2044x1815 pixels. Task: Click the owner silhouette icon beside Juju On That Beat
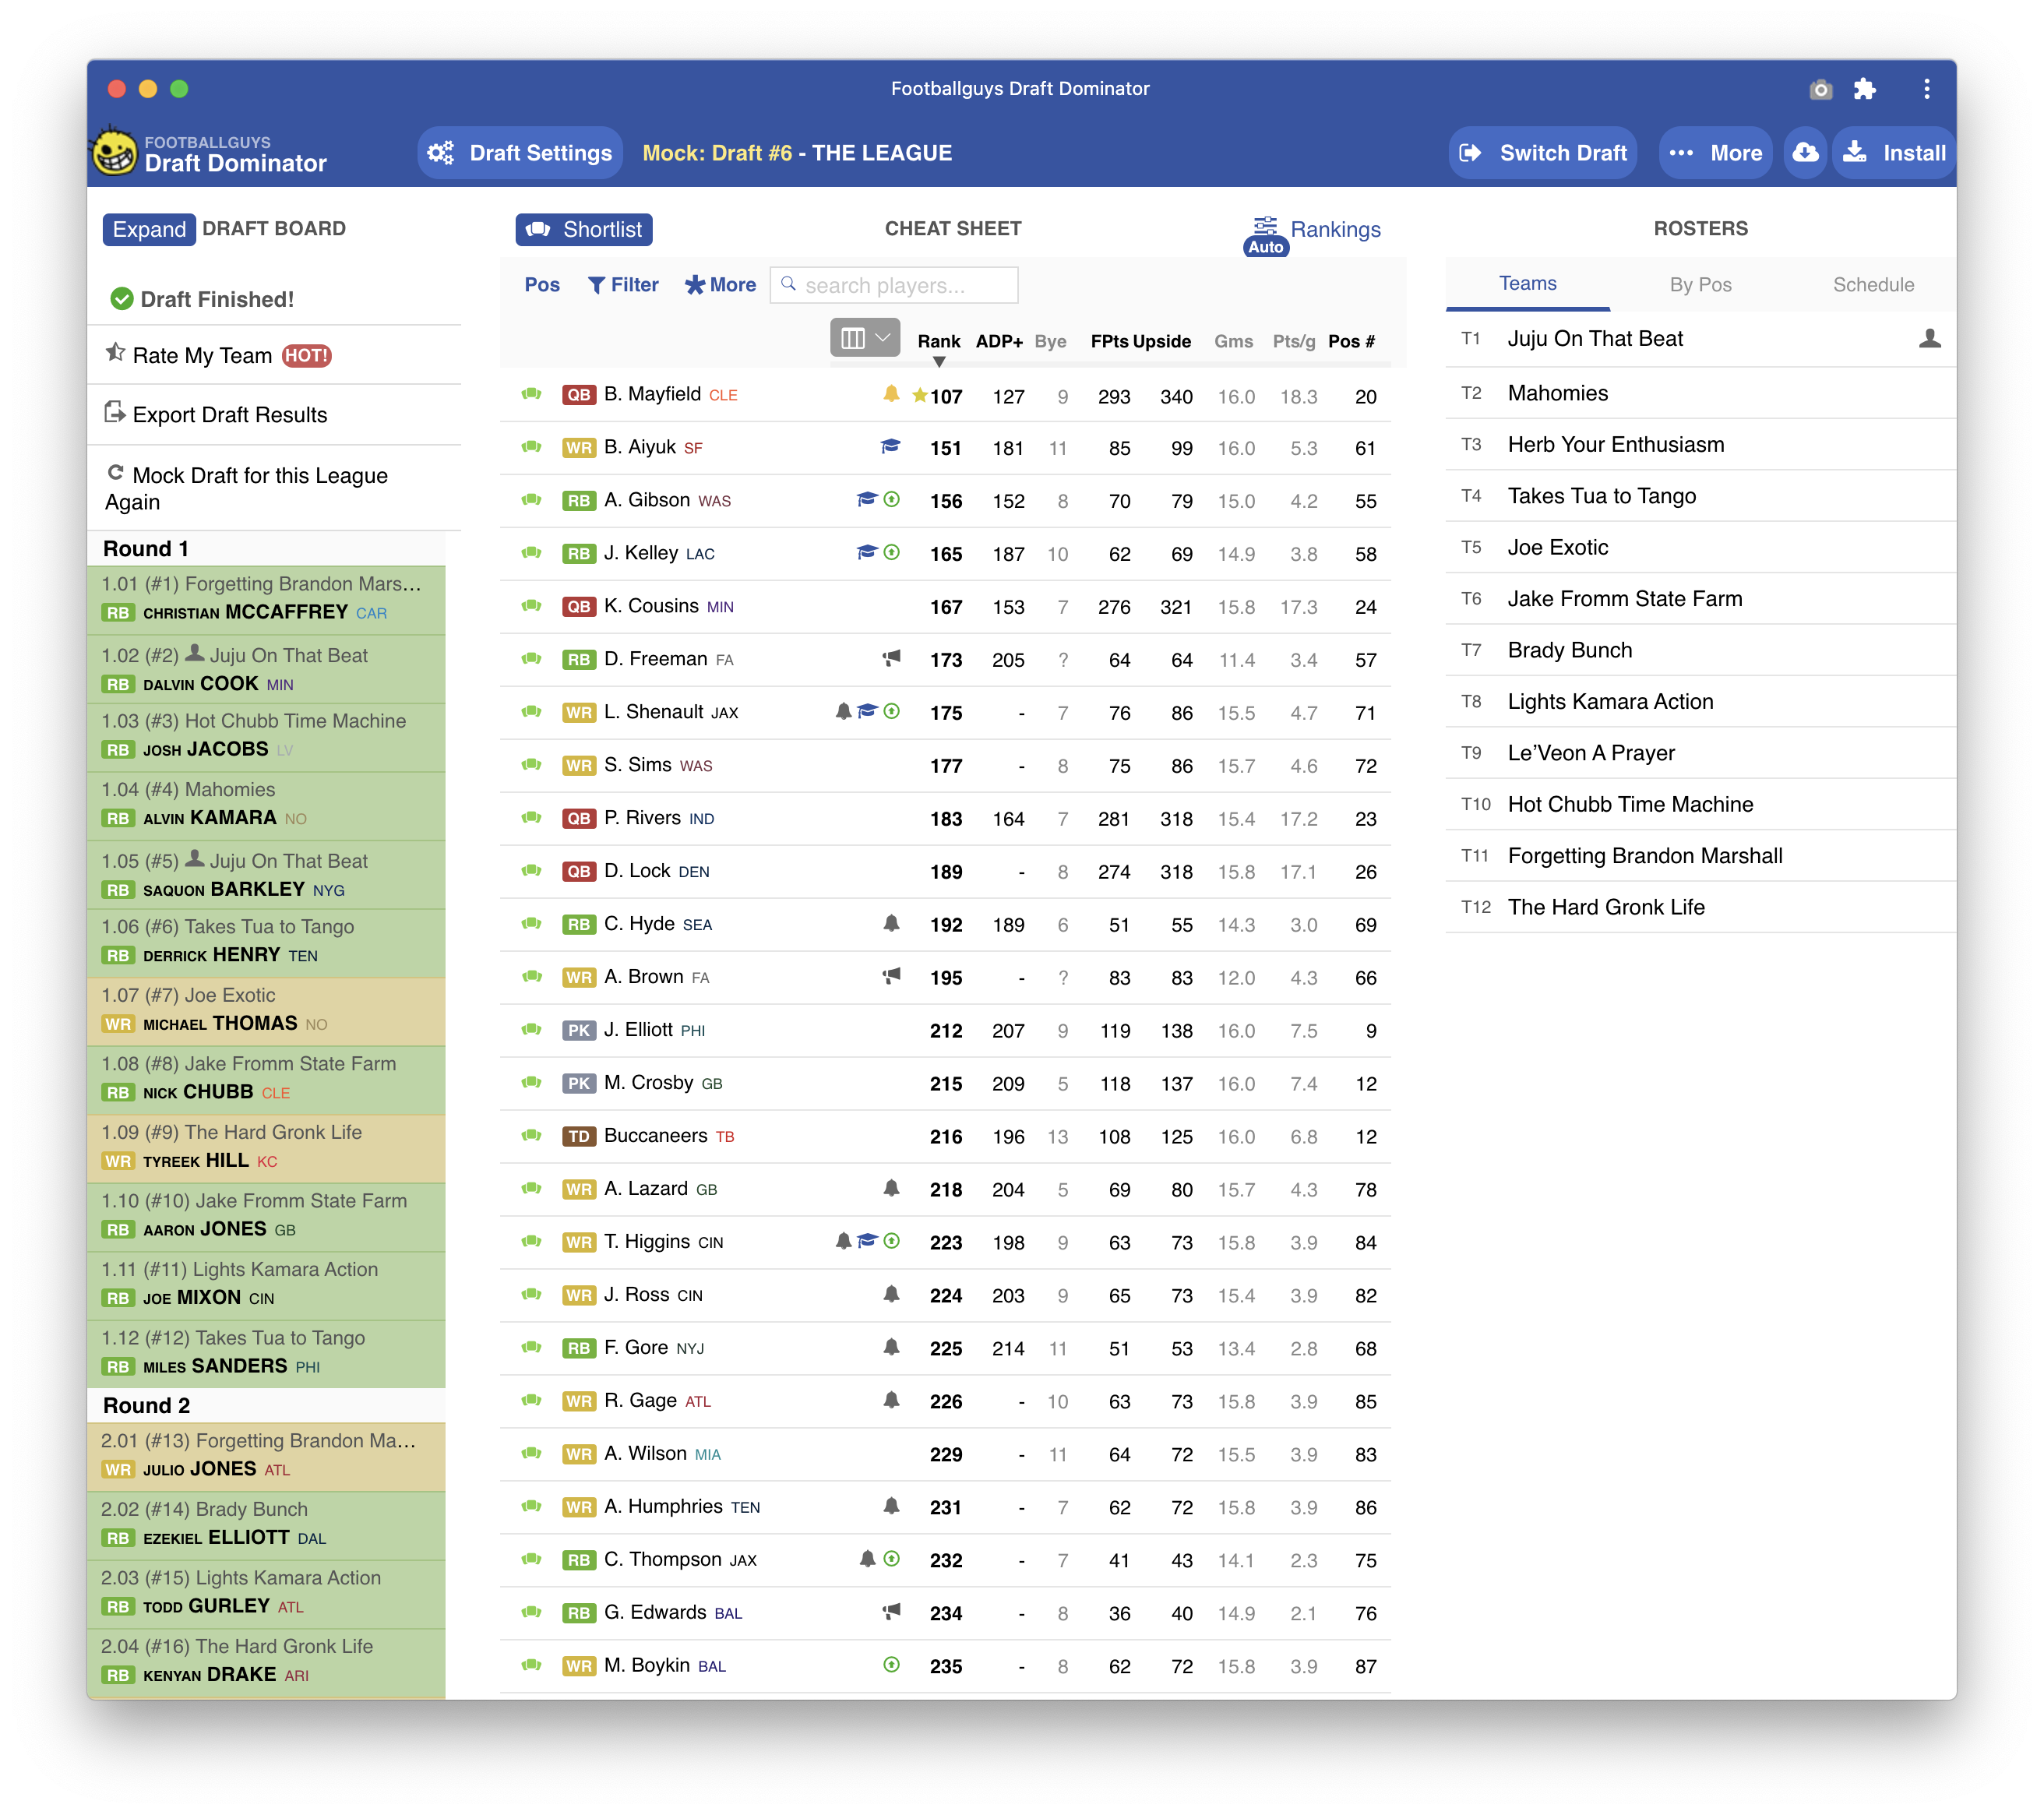(x=1929, y=339)
